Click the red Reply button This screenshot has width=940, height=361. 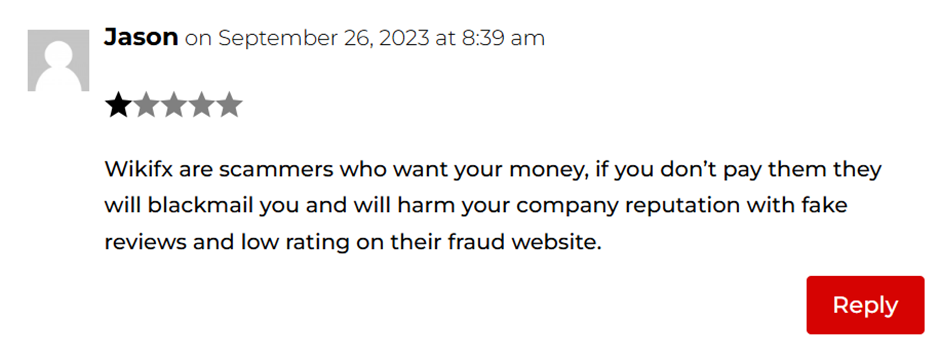(x=865, y=305)
